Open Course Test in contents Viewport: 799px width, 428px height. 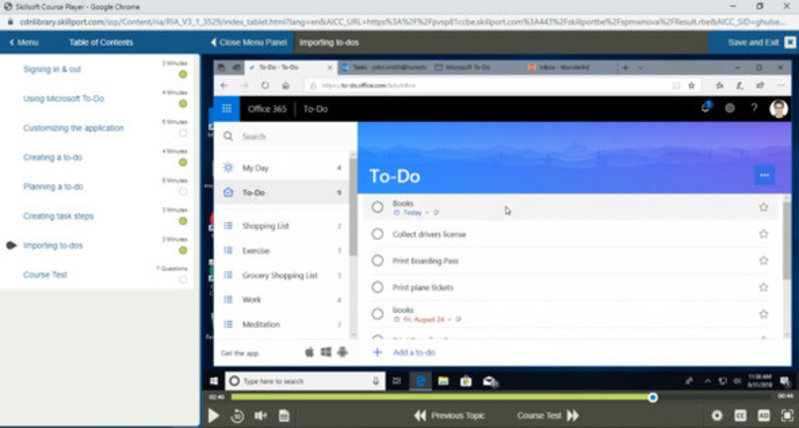pos(45,275)
